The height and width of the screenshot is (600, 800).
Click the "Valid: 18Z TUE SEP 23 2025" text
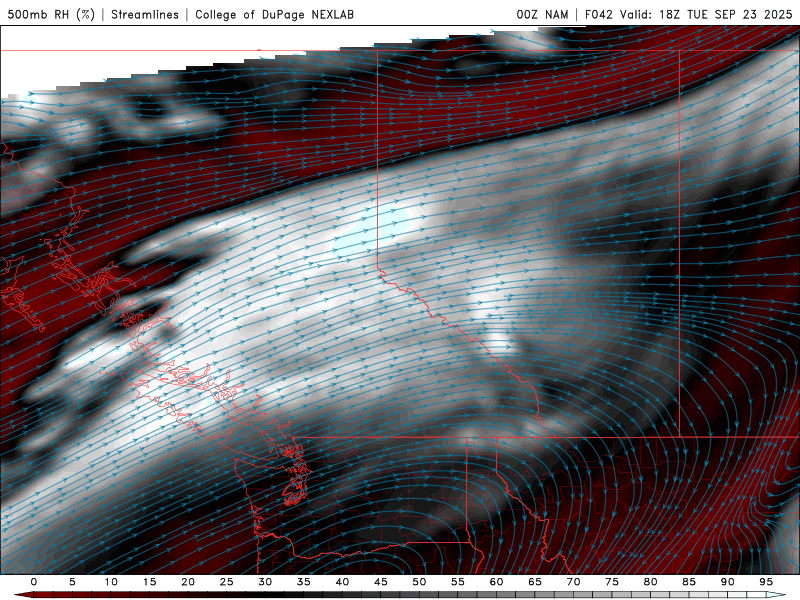(706, 14)
